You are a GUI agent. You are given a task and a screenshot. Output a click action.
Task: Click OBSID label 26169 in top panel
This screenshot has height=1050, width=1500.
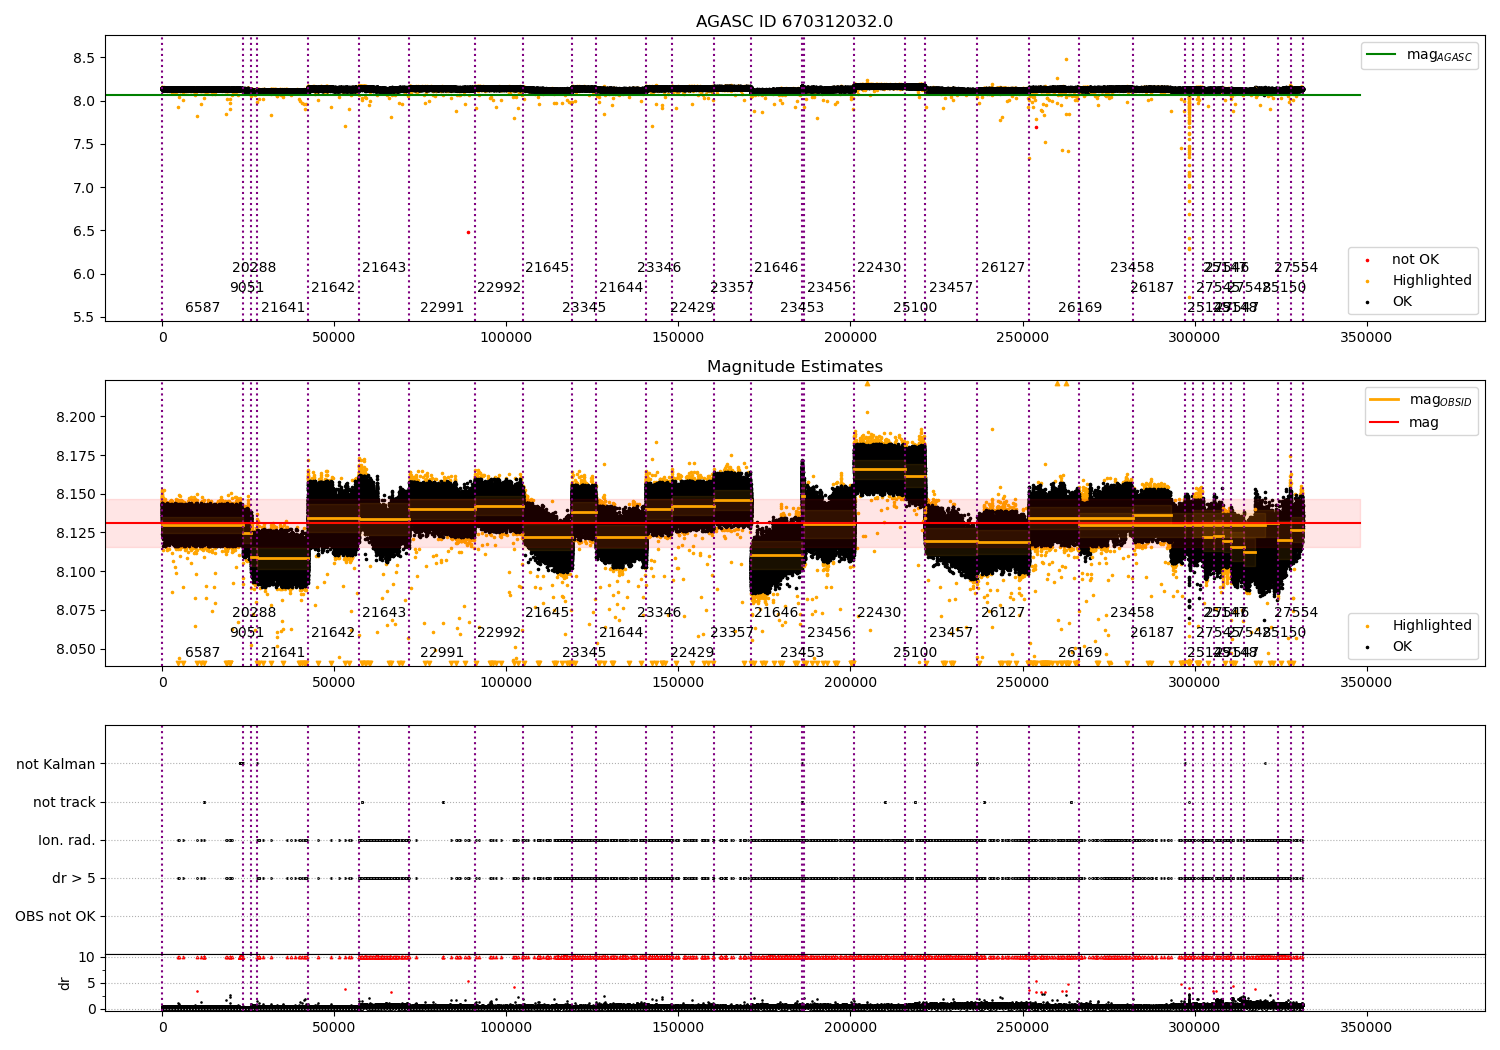coord(1080,308)
